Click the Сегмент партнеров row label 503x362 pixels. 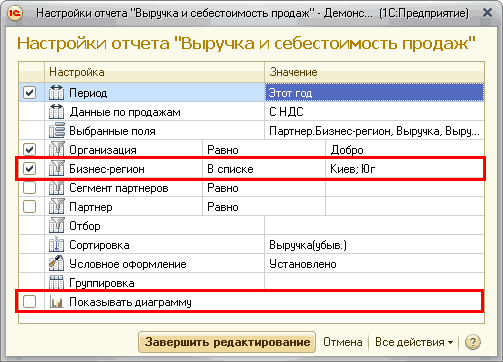119,188
